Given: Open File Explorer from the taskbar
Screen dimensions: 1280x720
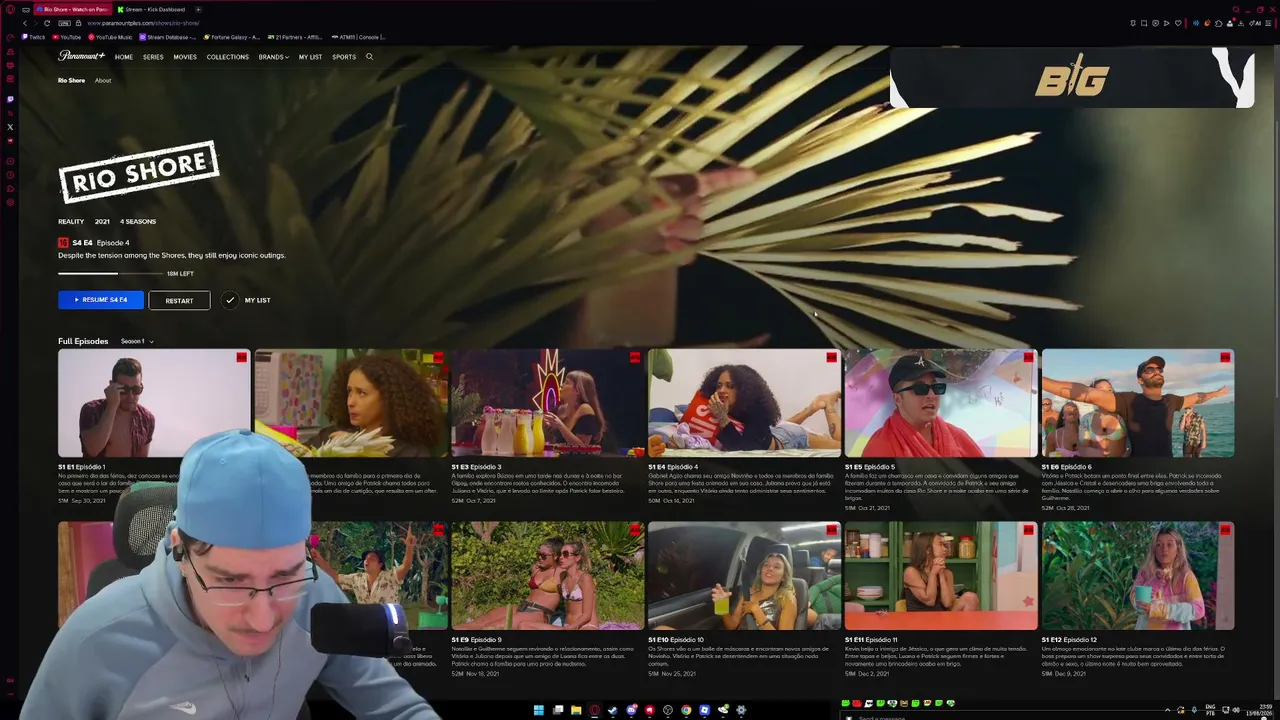Looking at the screenshot, I should (x=576, y=710).
